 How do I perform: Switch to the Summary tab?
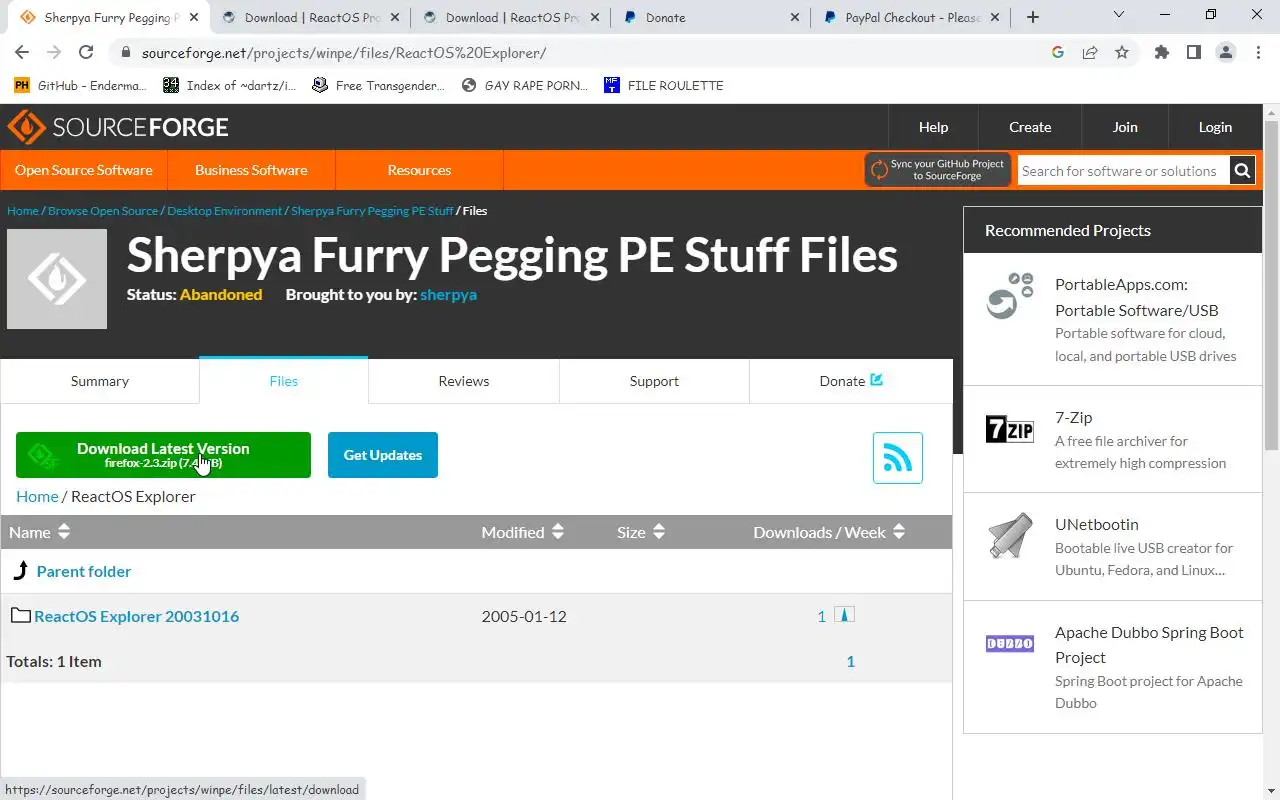(100, 381)
